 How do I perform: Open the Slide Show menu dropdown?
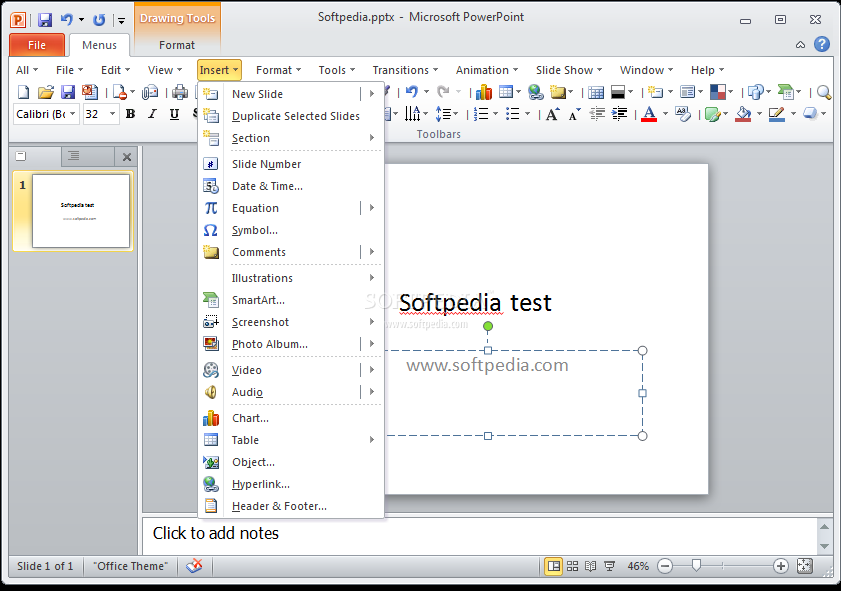click(569, 70)
